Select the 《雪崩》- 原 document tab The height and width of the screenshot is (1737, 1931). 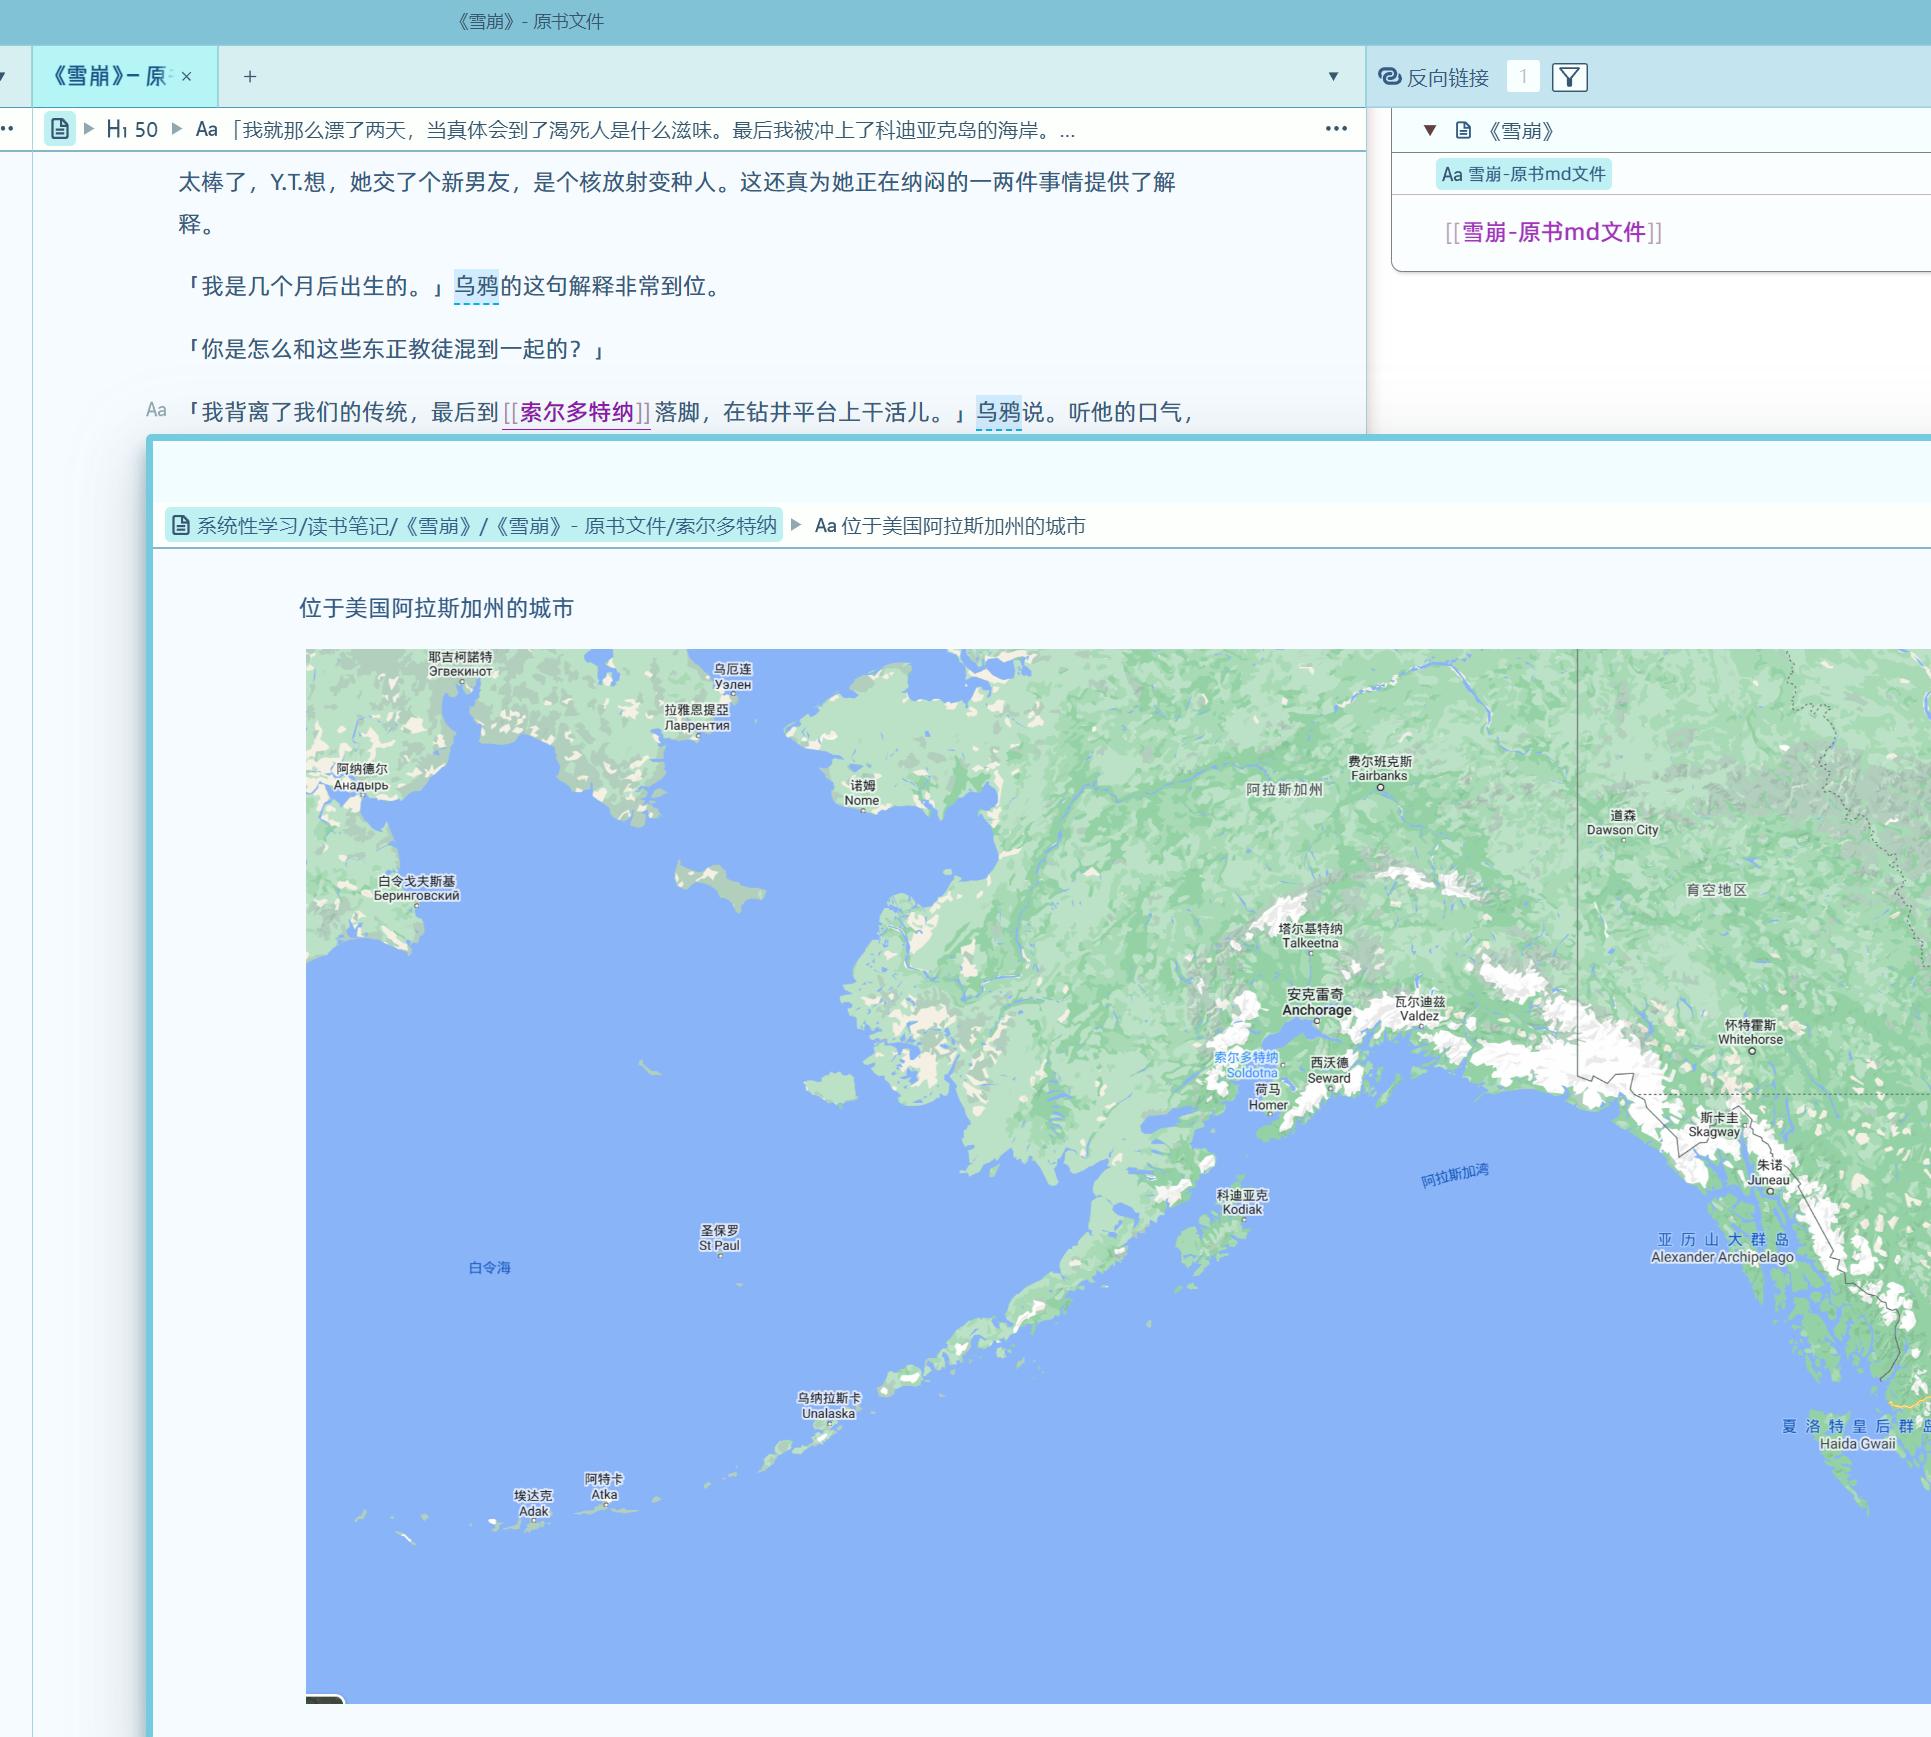click(110, 76)
